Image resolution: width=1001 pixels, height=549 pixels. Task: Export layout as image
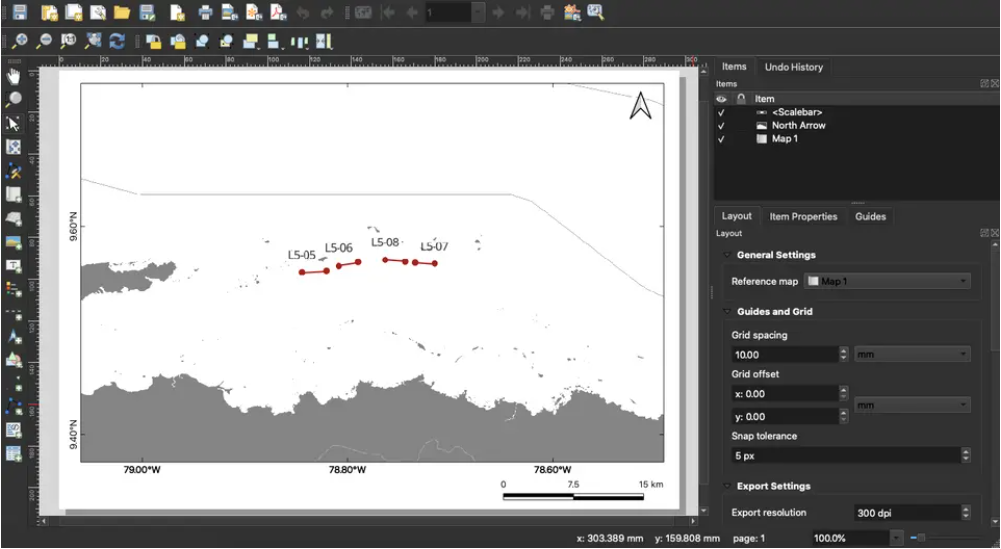click(x=229, y=12)
